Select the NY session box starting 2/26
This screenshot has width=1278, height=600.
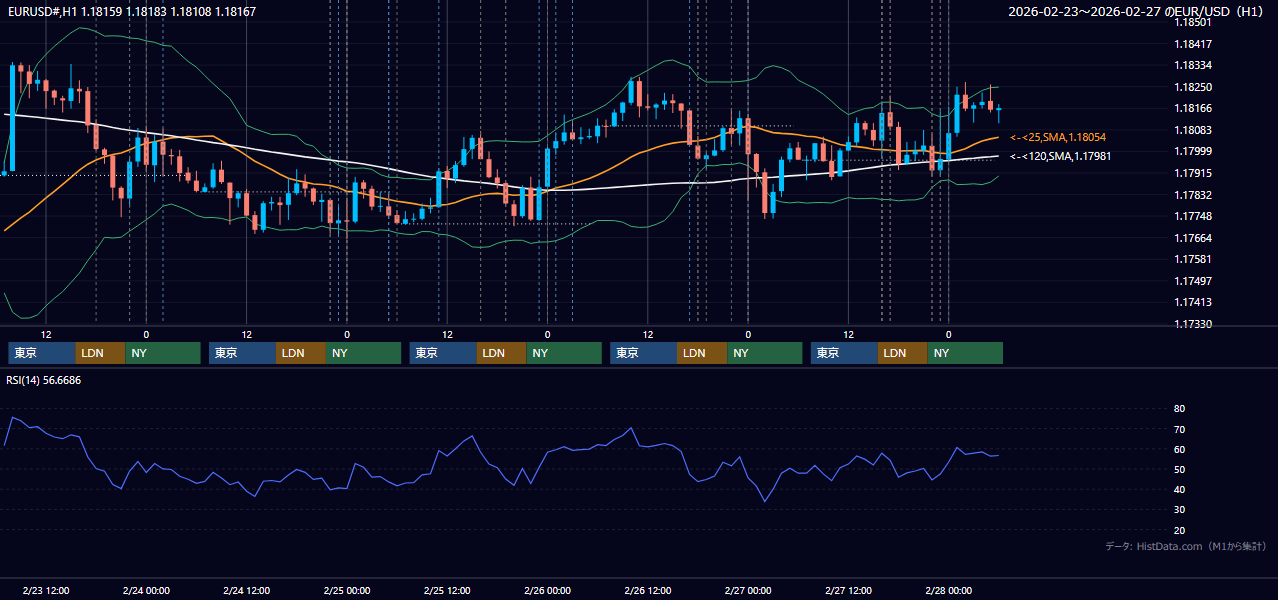765,353
